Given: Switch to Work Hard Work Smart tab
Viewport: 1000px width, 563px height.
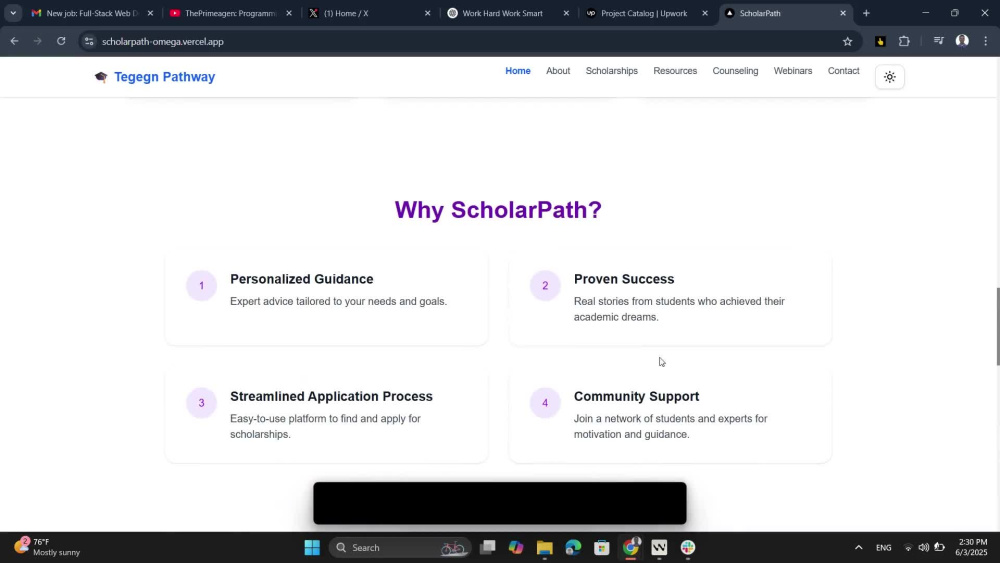Looking at the screenshot, I should (508, 13).
